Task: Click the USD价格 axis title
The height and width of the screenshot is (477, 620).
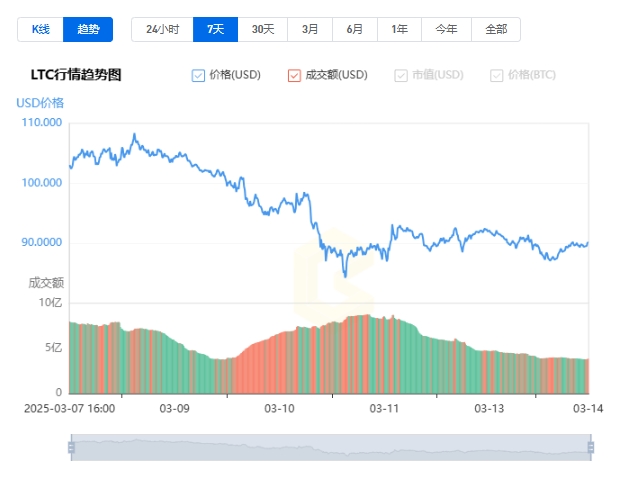Action: (x=40, y=103)
